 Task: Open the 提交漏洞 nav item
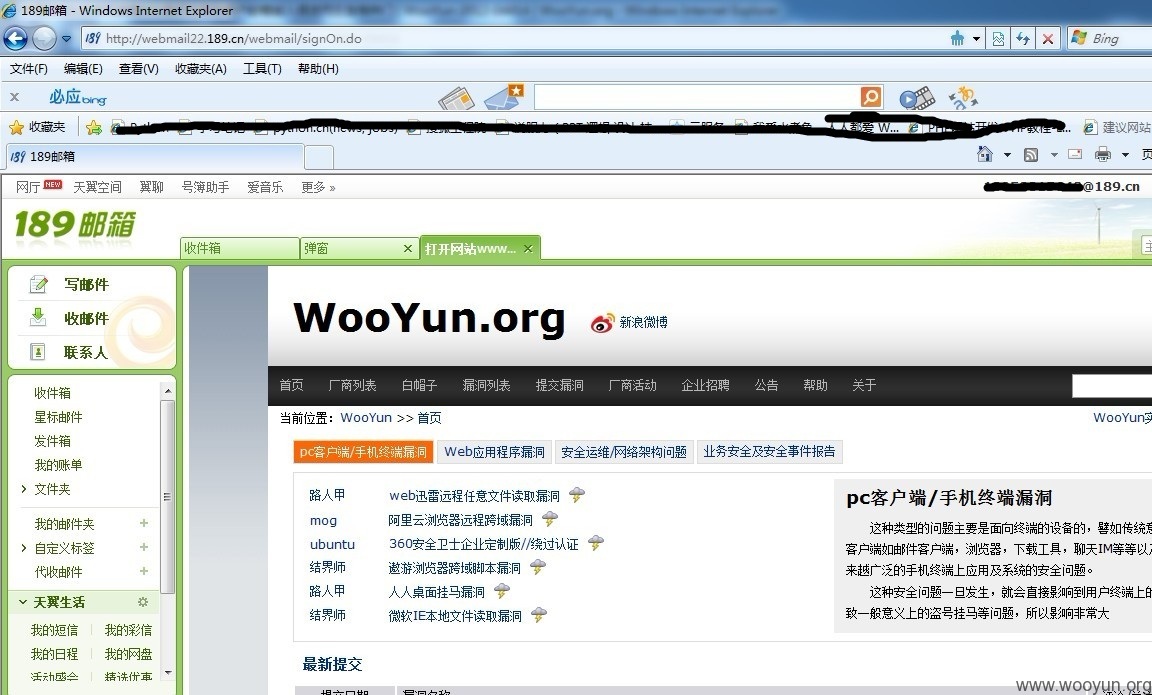559,385
